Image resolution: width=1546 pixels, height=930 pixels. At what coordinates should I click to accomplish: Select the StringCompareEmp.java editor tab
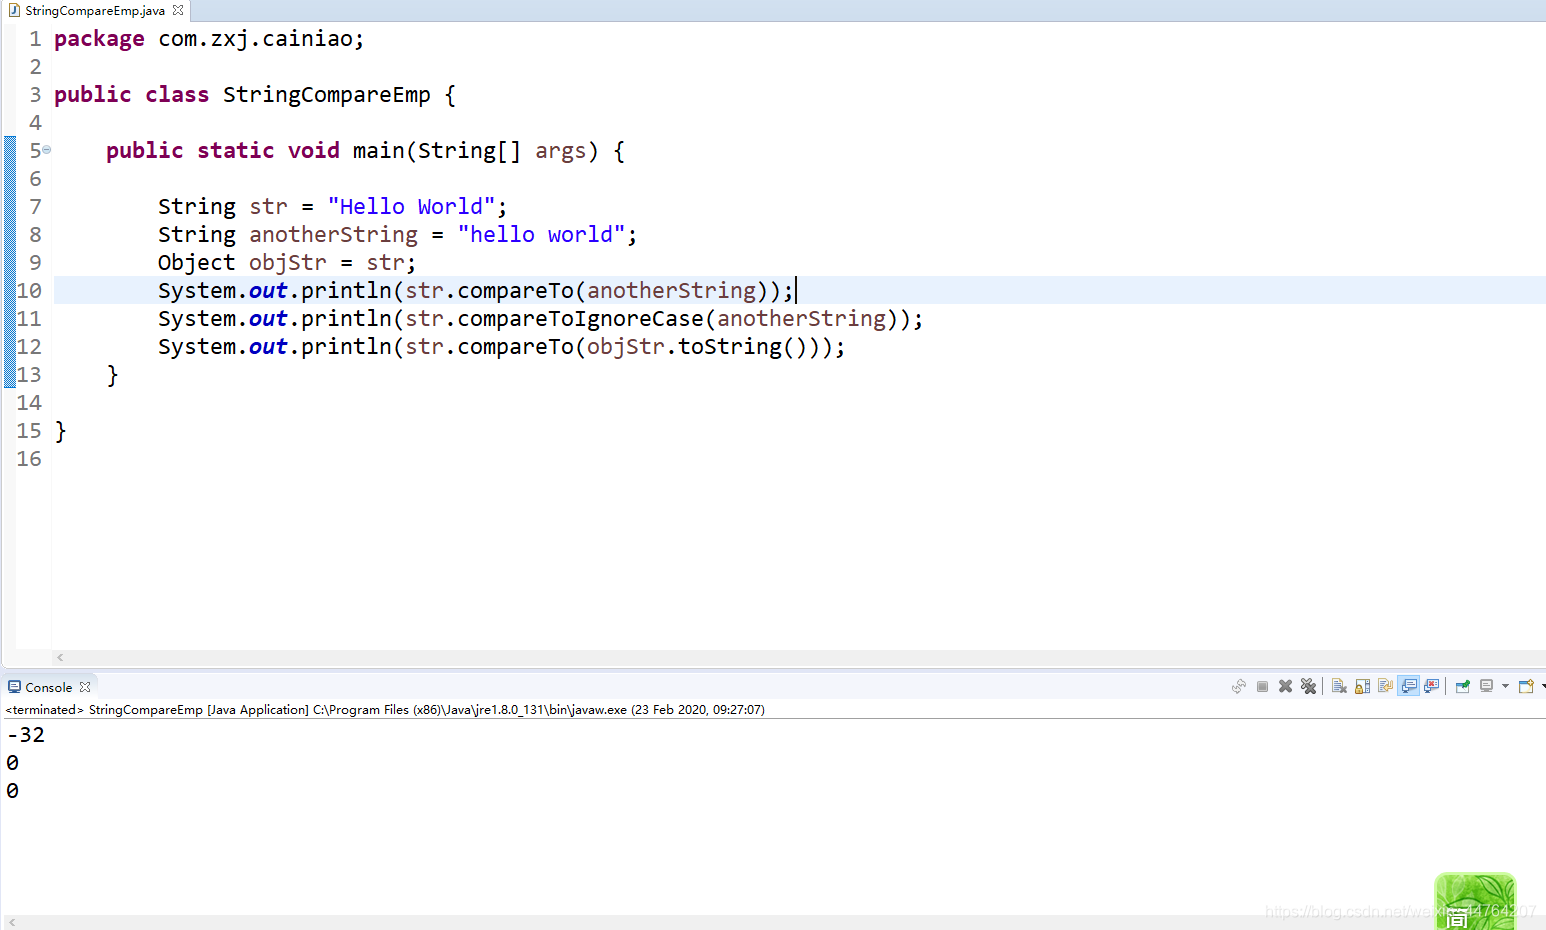[x=94, y=11]
